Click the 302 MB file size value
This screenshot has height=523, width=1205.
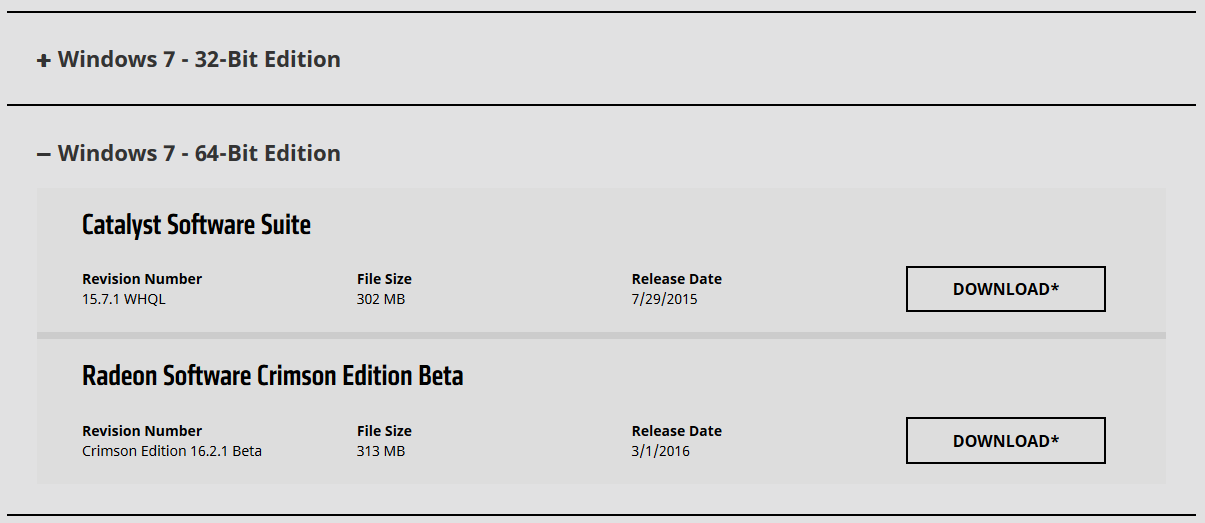click(x=381, y=299)
